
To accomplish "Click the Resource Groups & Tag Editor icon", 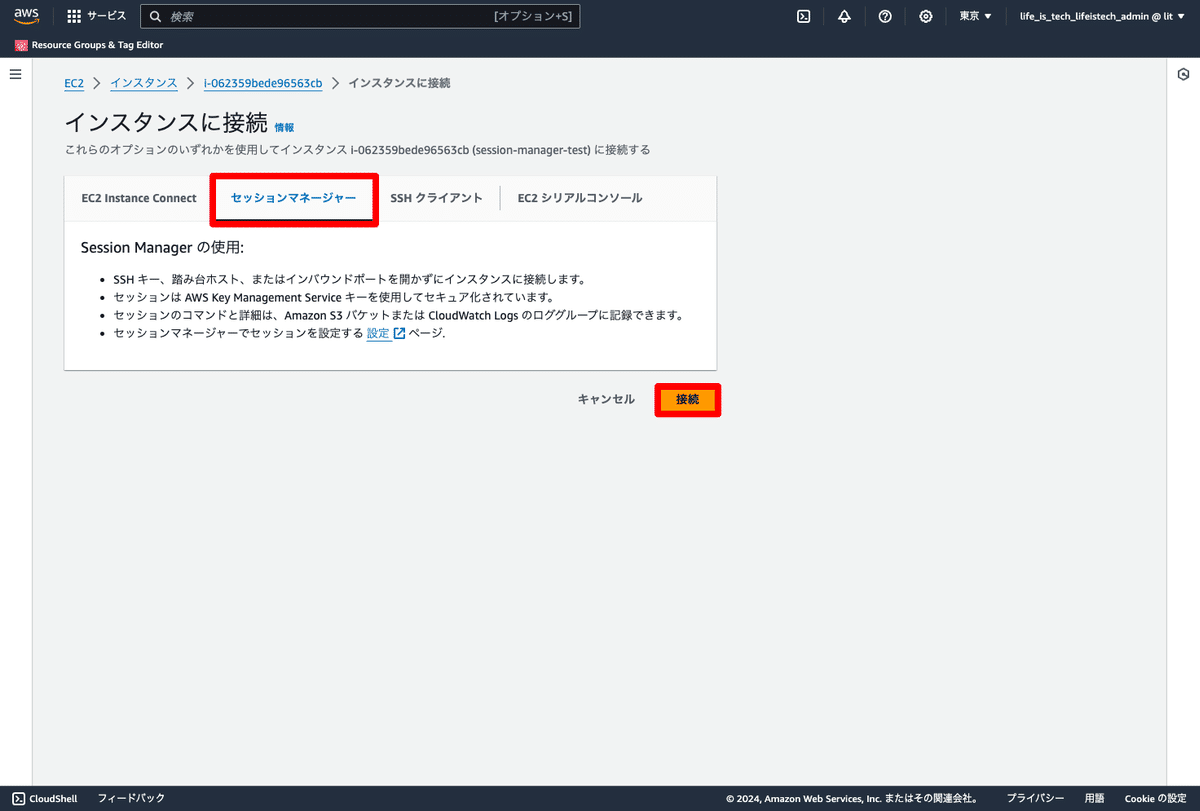I will click(21, 45).
